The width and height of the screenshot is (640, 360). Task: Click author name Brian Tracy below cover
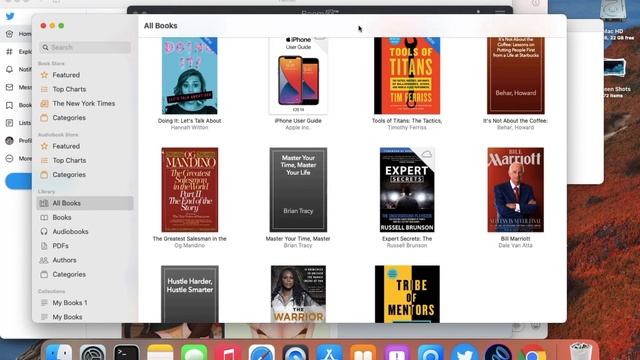298,246
